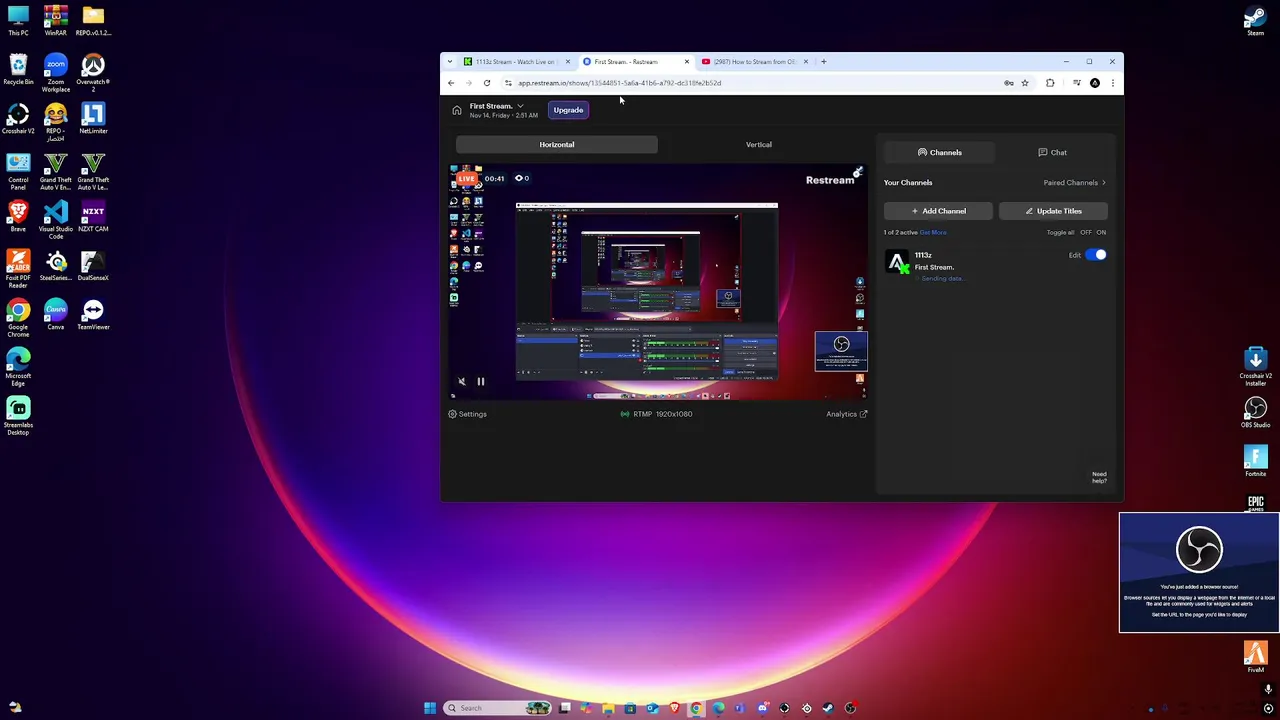Switch to the Horizontal layout tab
Screen dimensions: 1280x720
coord(557,145)
